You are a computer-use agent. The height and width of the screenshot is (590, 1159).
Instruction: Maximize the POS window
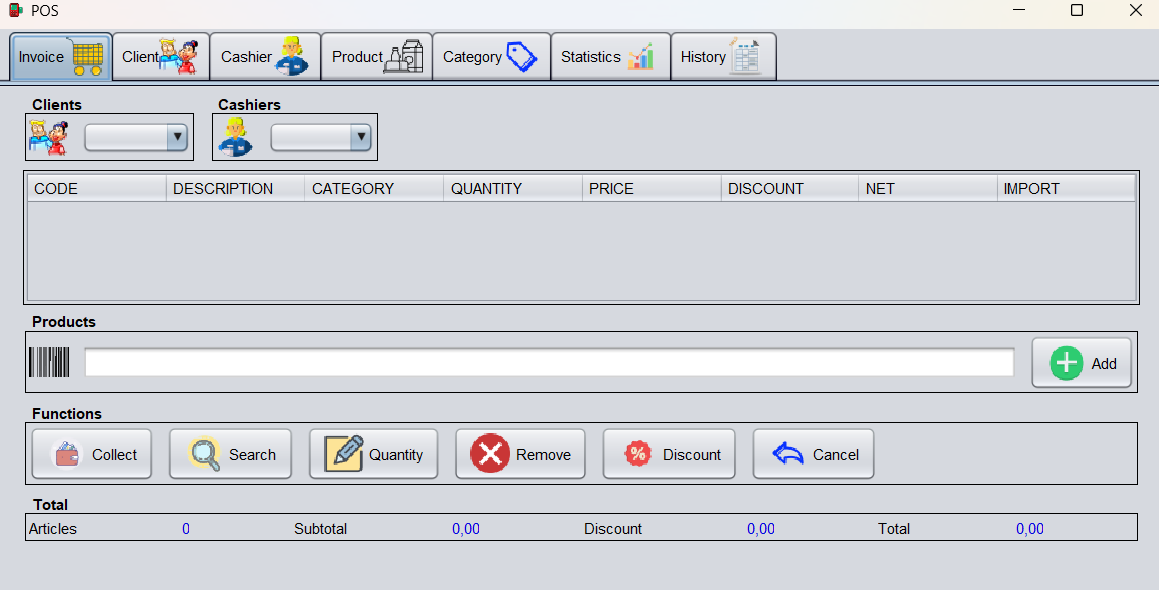click(x=1077, y=10)
